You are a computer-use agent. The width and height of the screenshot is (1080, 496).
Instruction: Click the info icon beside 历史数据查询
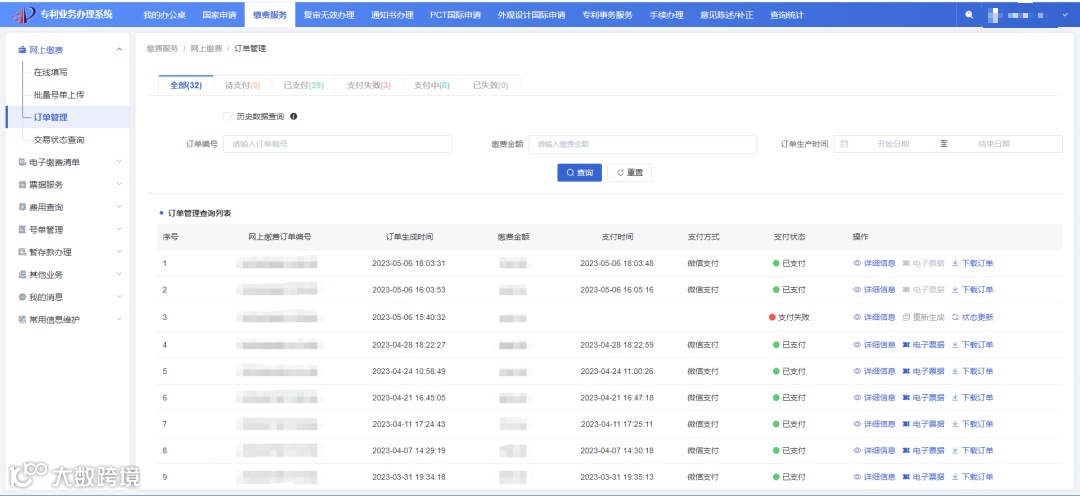pyautogui.click(x=293, y=116)
